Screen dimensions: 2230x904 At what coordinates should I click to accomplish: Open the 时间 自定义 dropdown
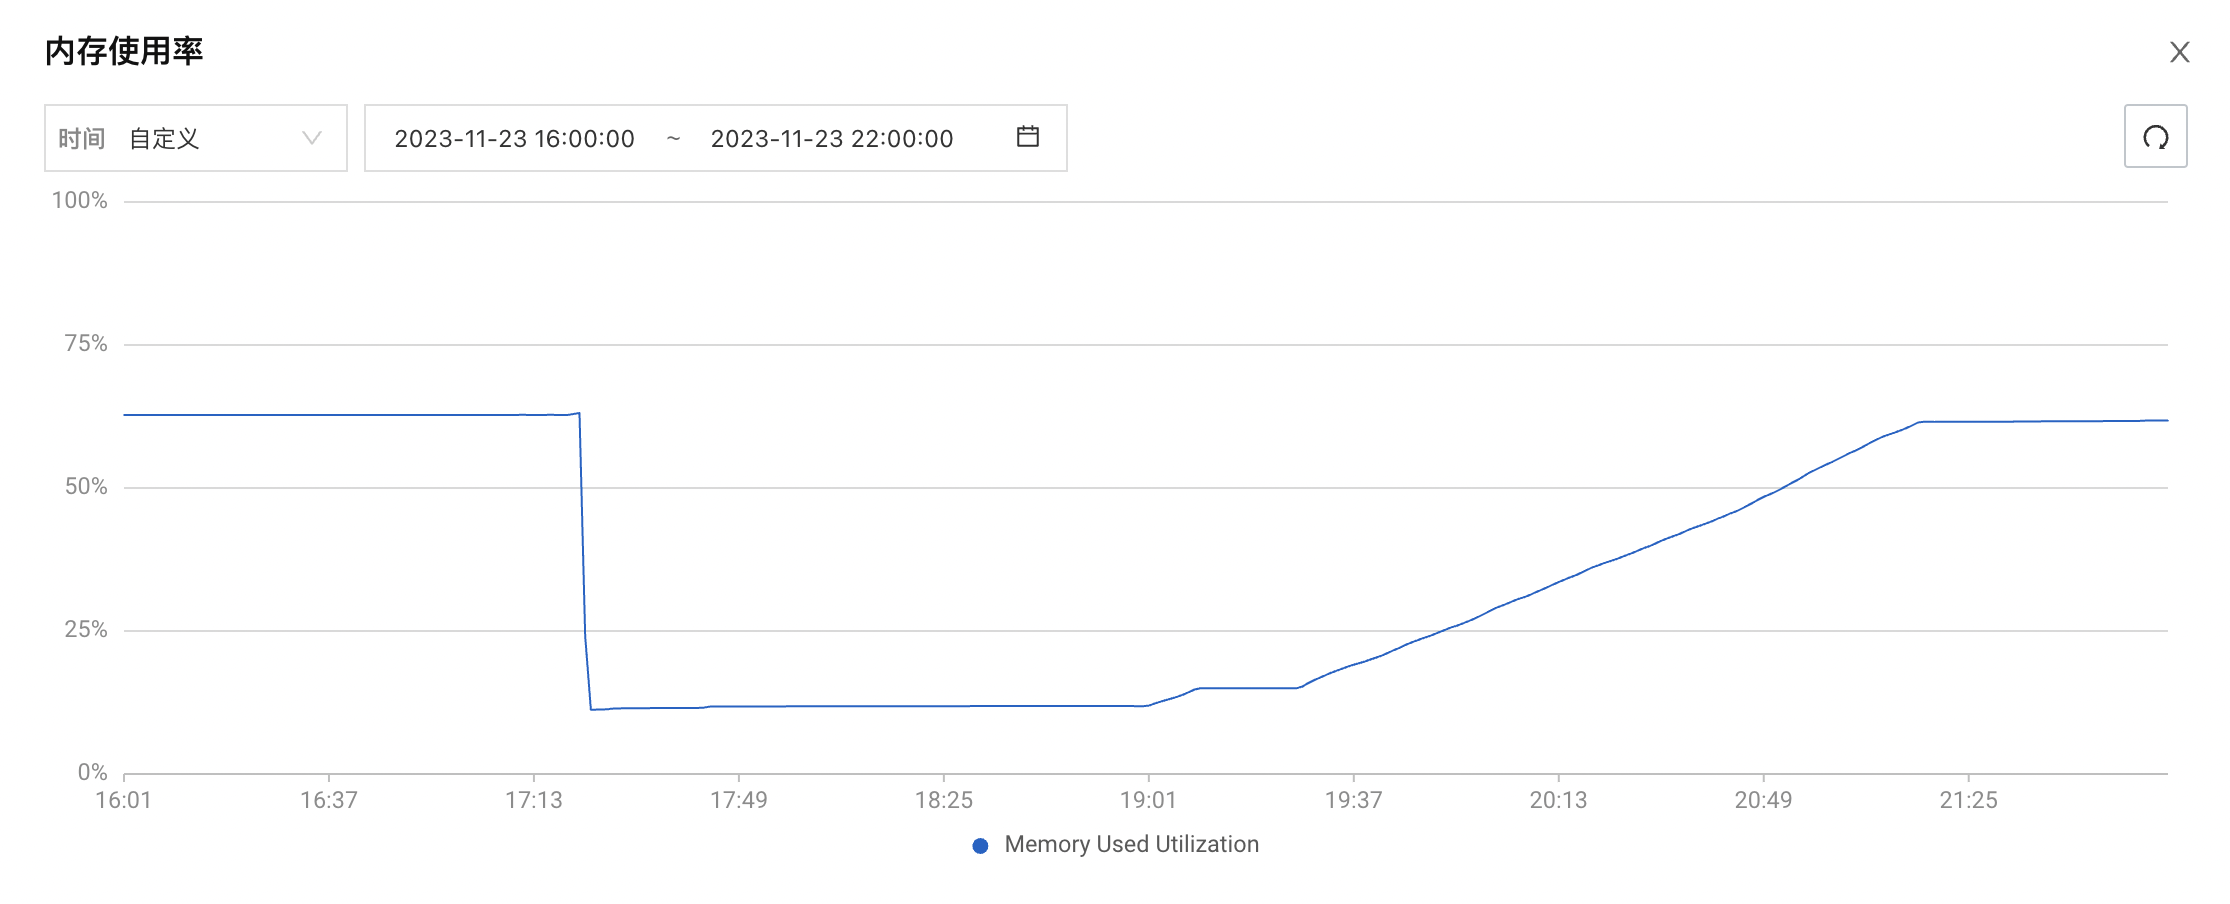pyautogui.click(x=196, y=138)
